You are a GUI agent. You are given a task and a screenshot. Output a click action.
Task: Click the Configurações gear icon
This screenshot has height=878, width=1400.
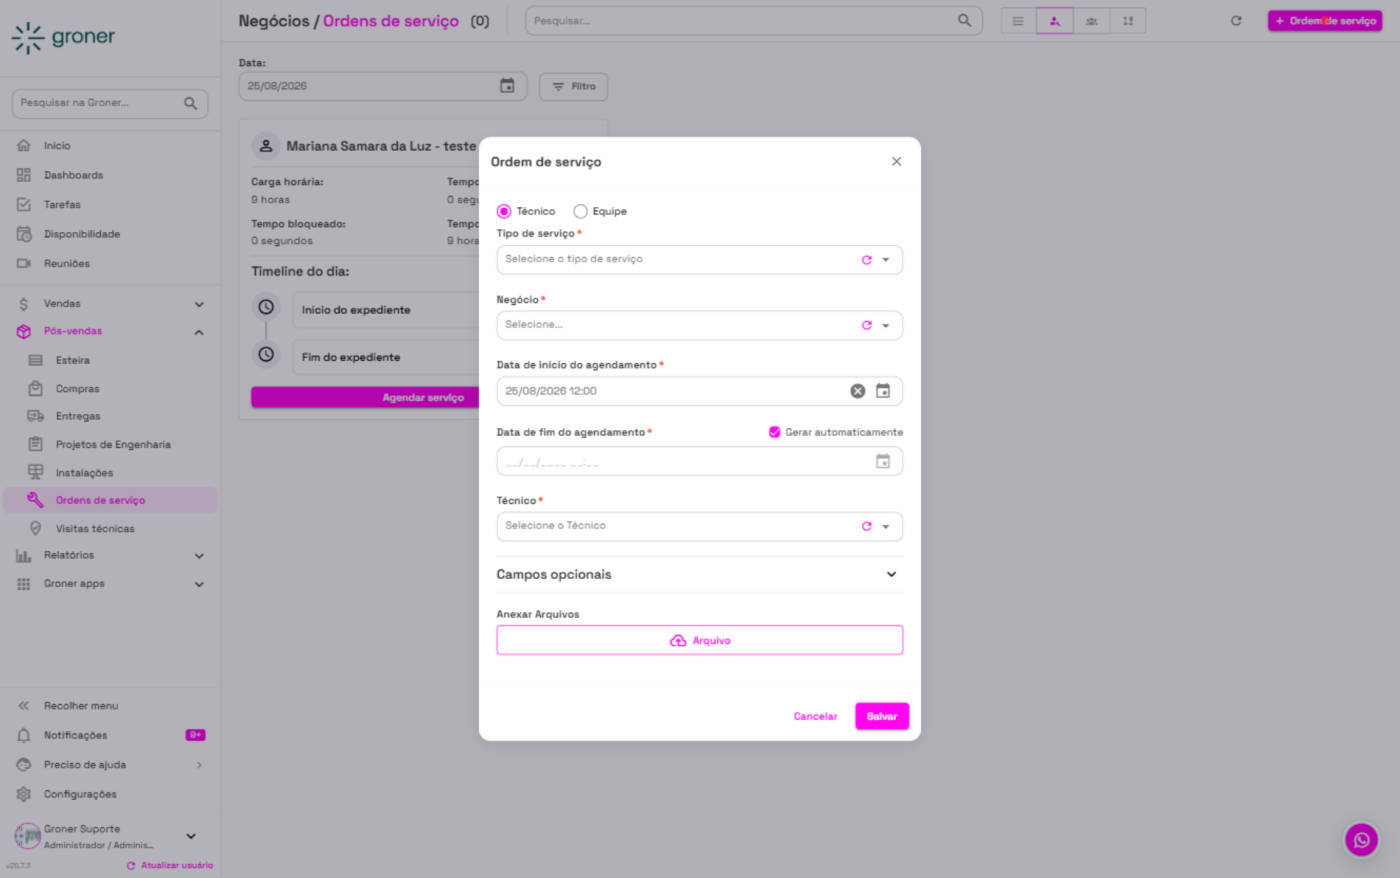tap(24, 794)
